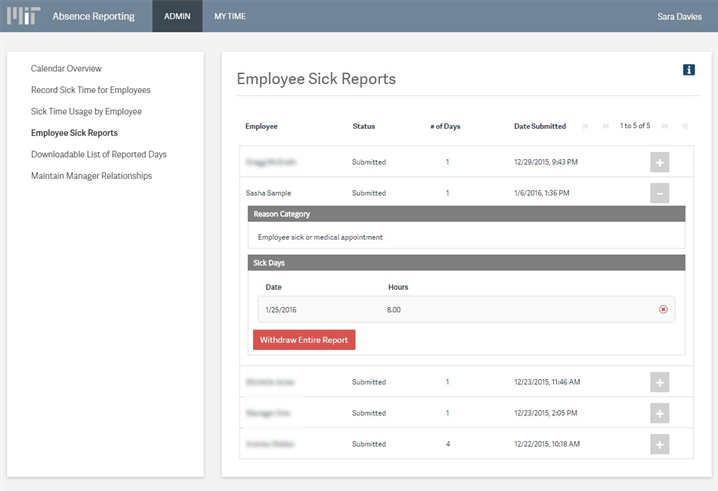Click the Sara Davies user name
This screenshot has height=491, width=718.
point(679,16)
